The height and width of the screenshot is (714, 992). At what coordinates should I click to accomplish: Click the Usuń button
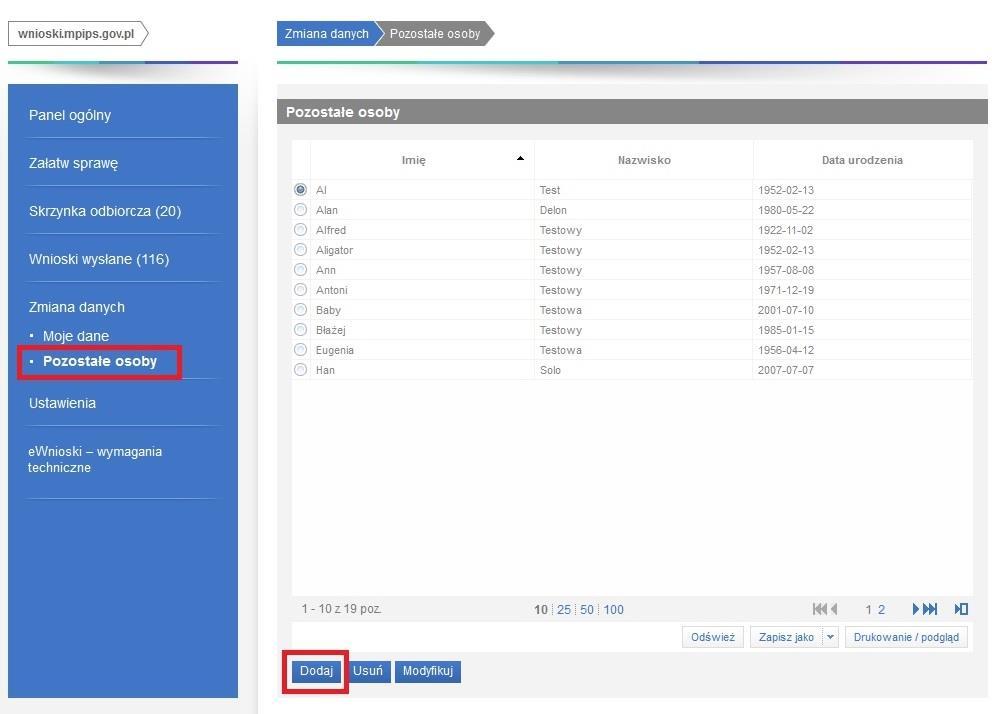(x=368, y=671)
